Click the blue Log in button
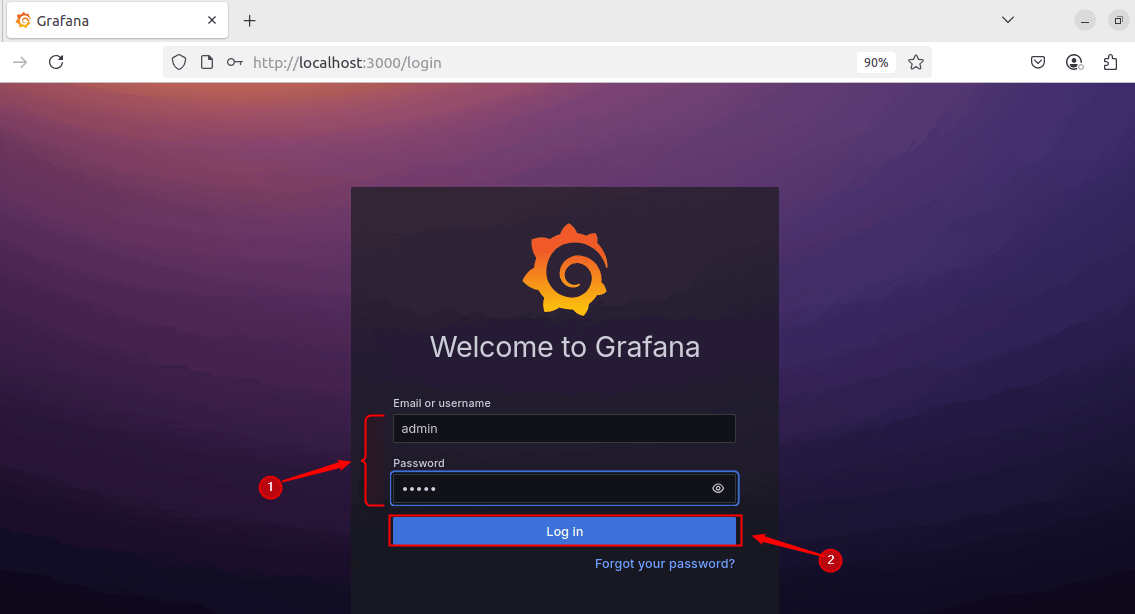 [x=564, y=531]
